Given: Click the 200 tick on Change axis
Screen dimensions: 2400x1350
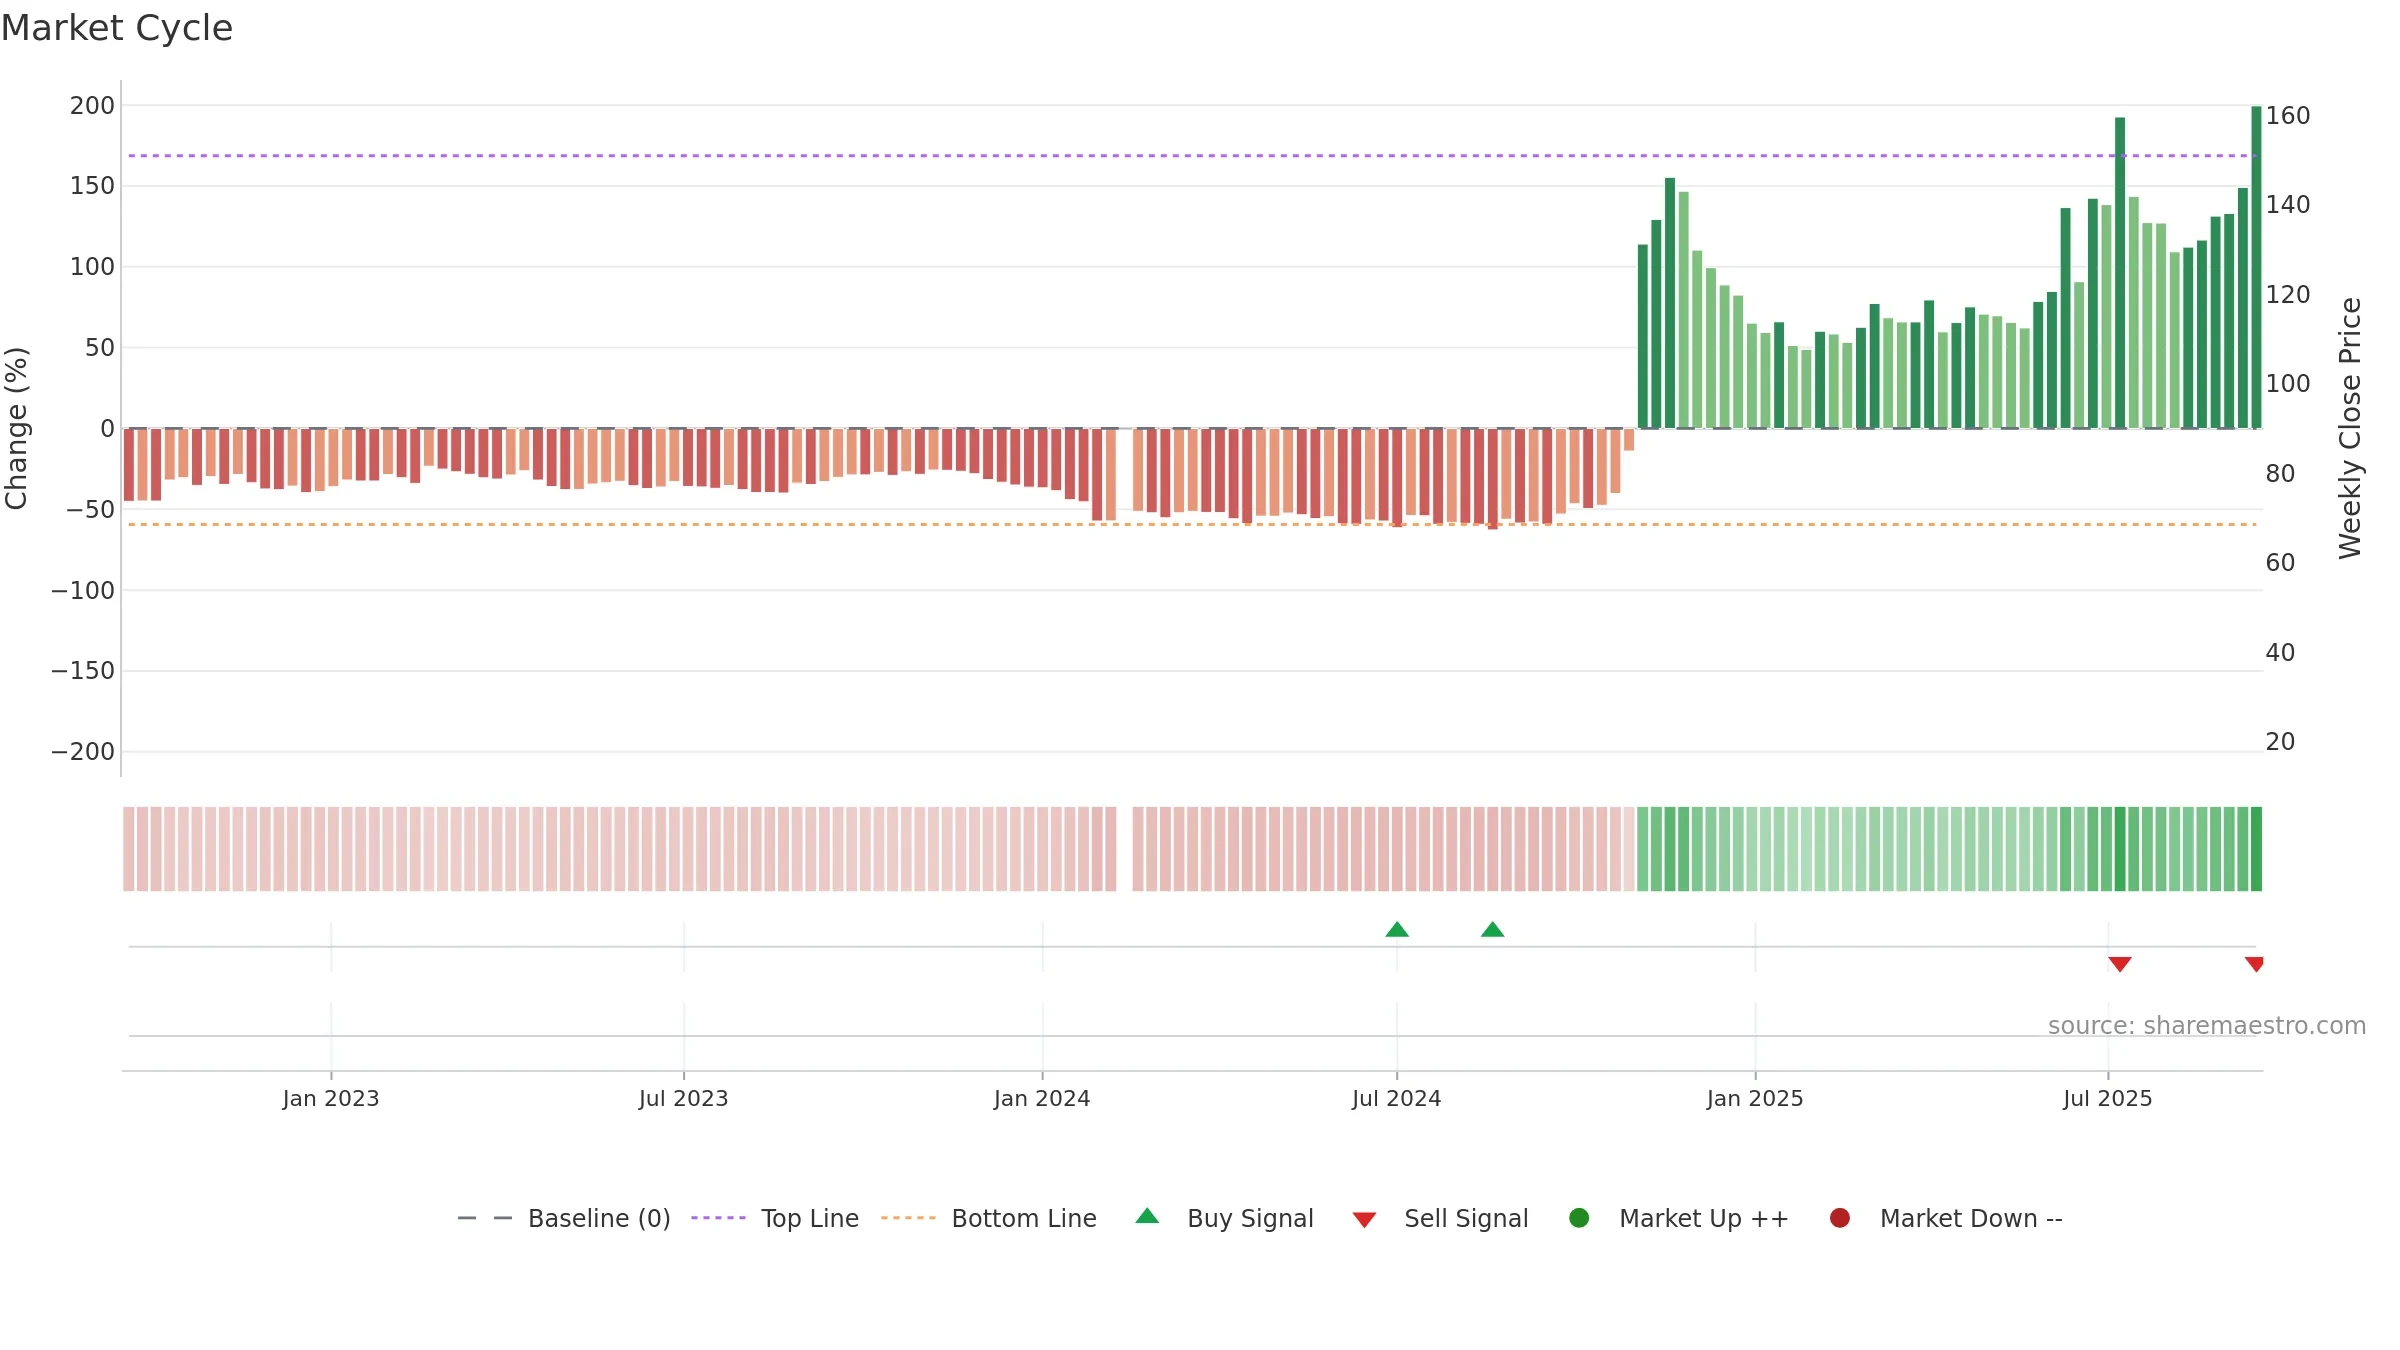Looking at the screenshot, I should point(92,106).
